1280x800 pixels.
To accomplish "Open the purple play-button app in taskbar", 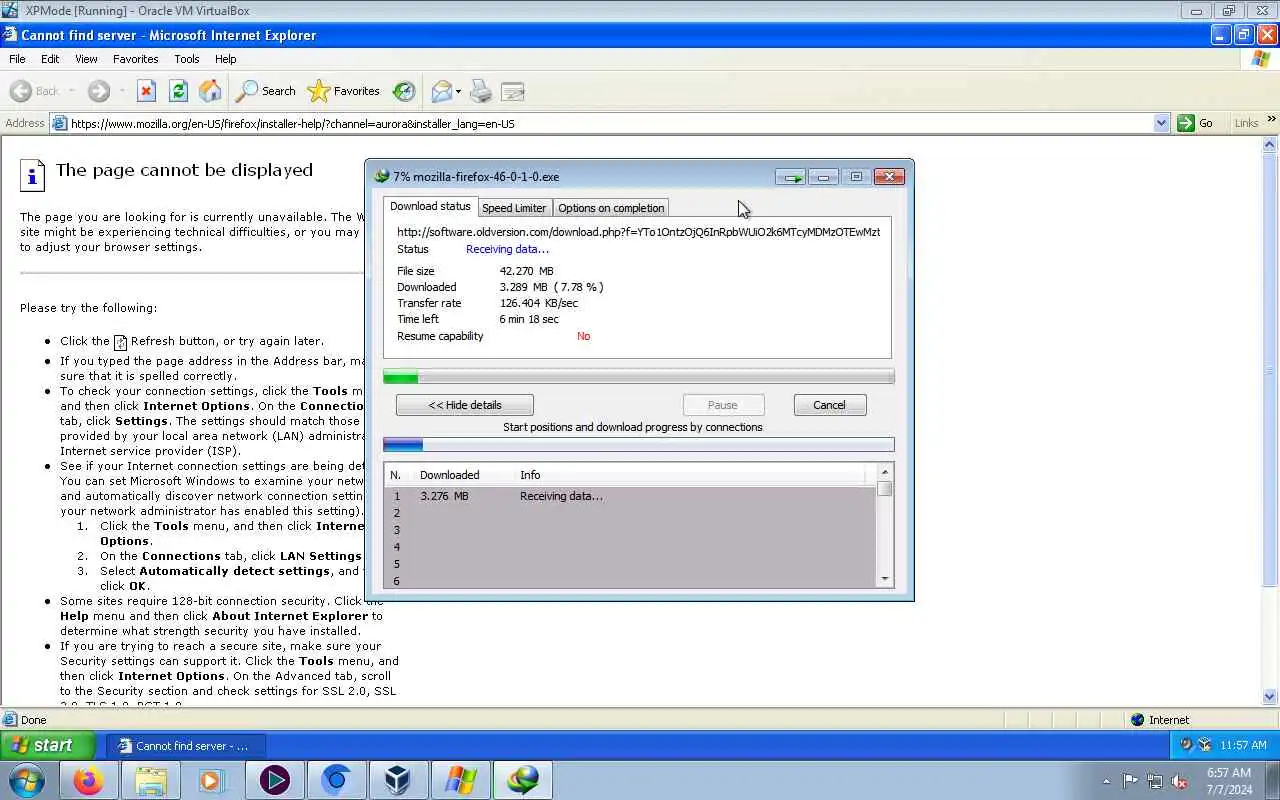I will pyautogui.click(x=274, y=780).
